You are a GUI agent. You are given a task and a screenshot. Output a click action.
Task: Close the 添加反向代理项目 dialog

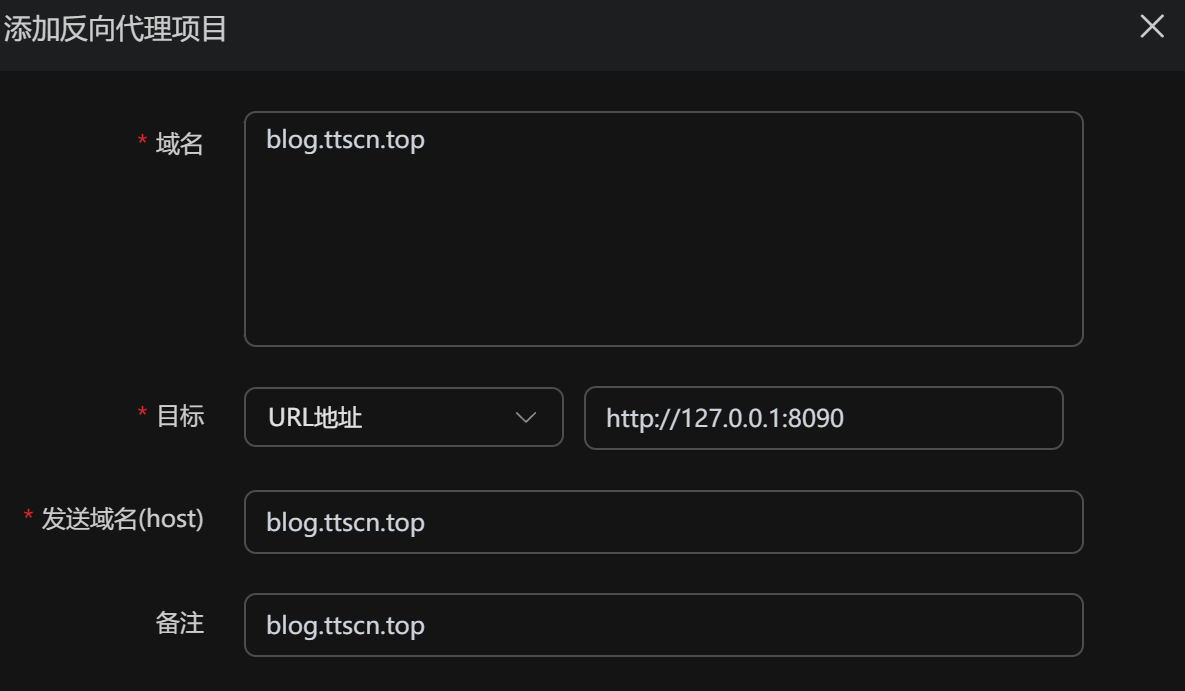1152,27
